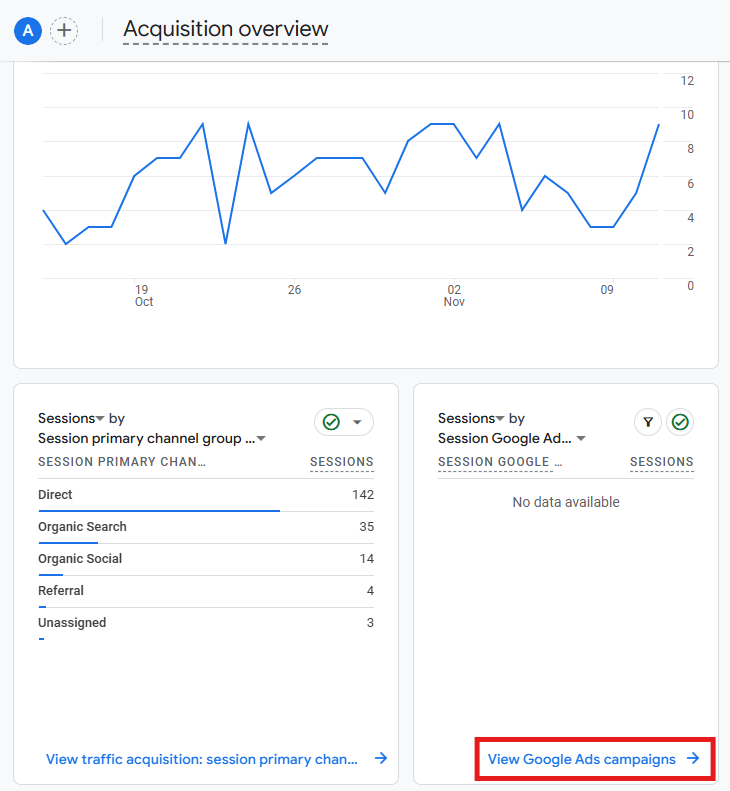Click the SESSION PRIMARY CHAN… column header
The width and height of the screenshot is (730, 791).
(122, 462)
